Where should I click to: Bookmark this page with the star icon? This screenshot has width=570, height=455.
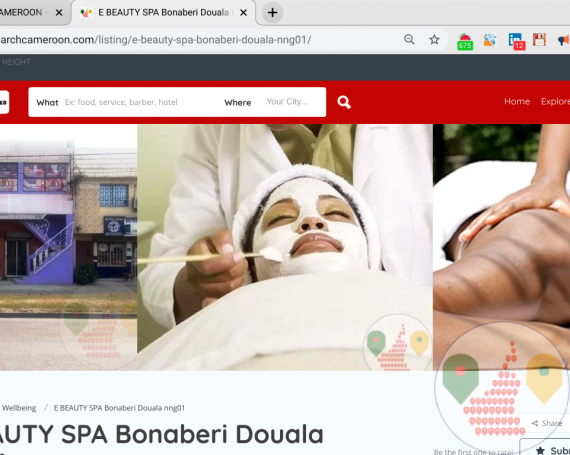click(434, 39)
